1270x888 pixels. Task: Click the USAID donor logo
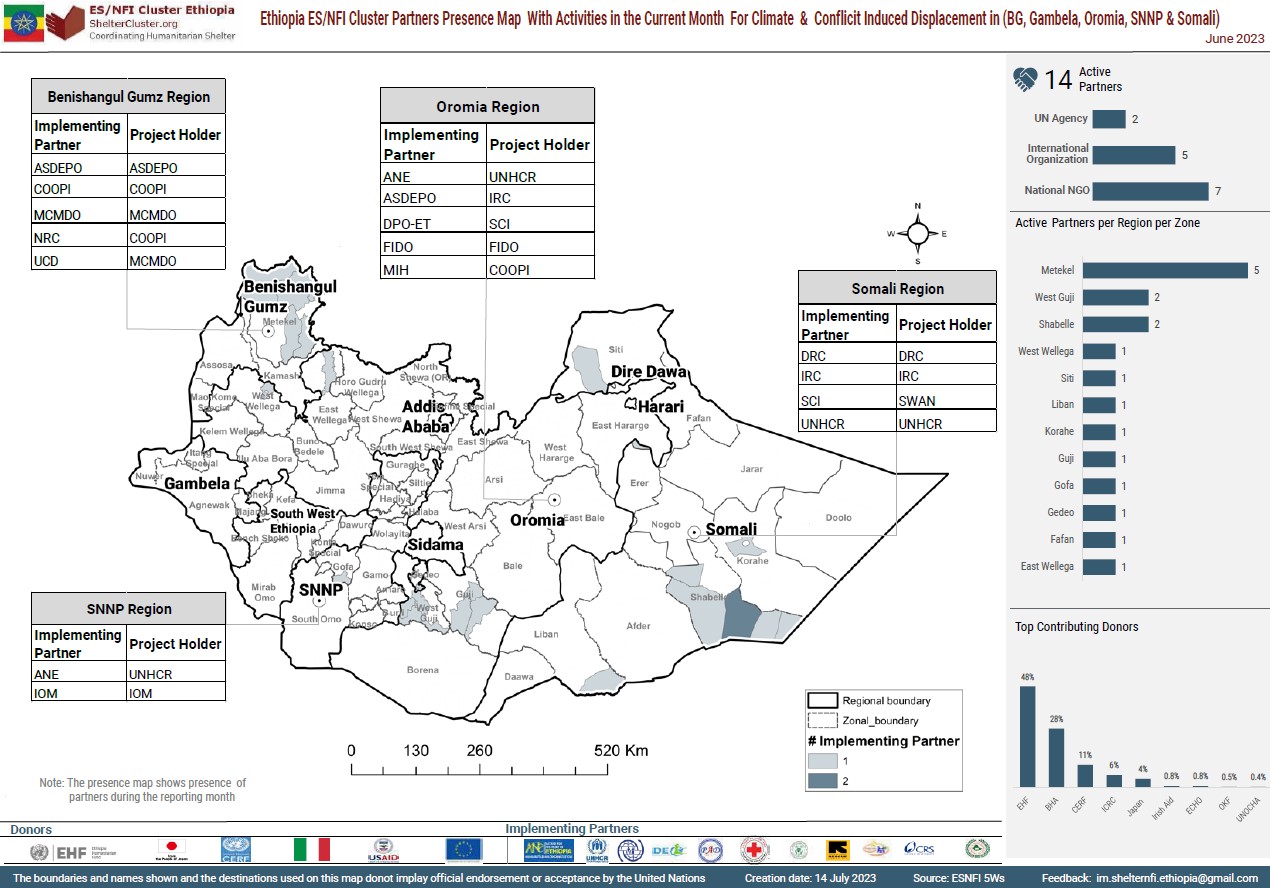coord(383,850)
